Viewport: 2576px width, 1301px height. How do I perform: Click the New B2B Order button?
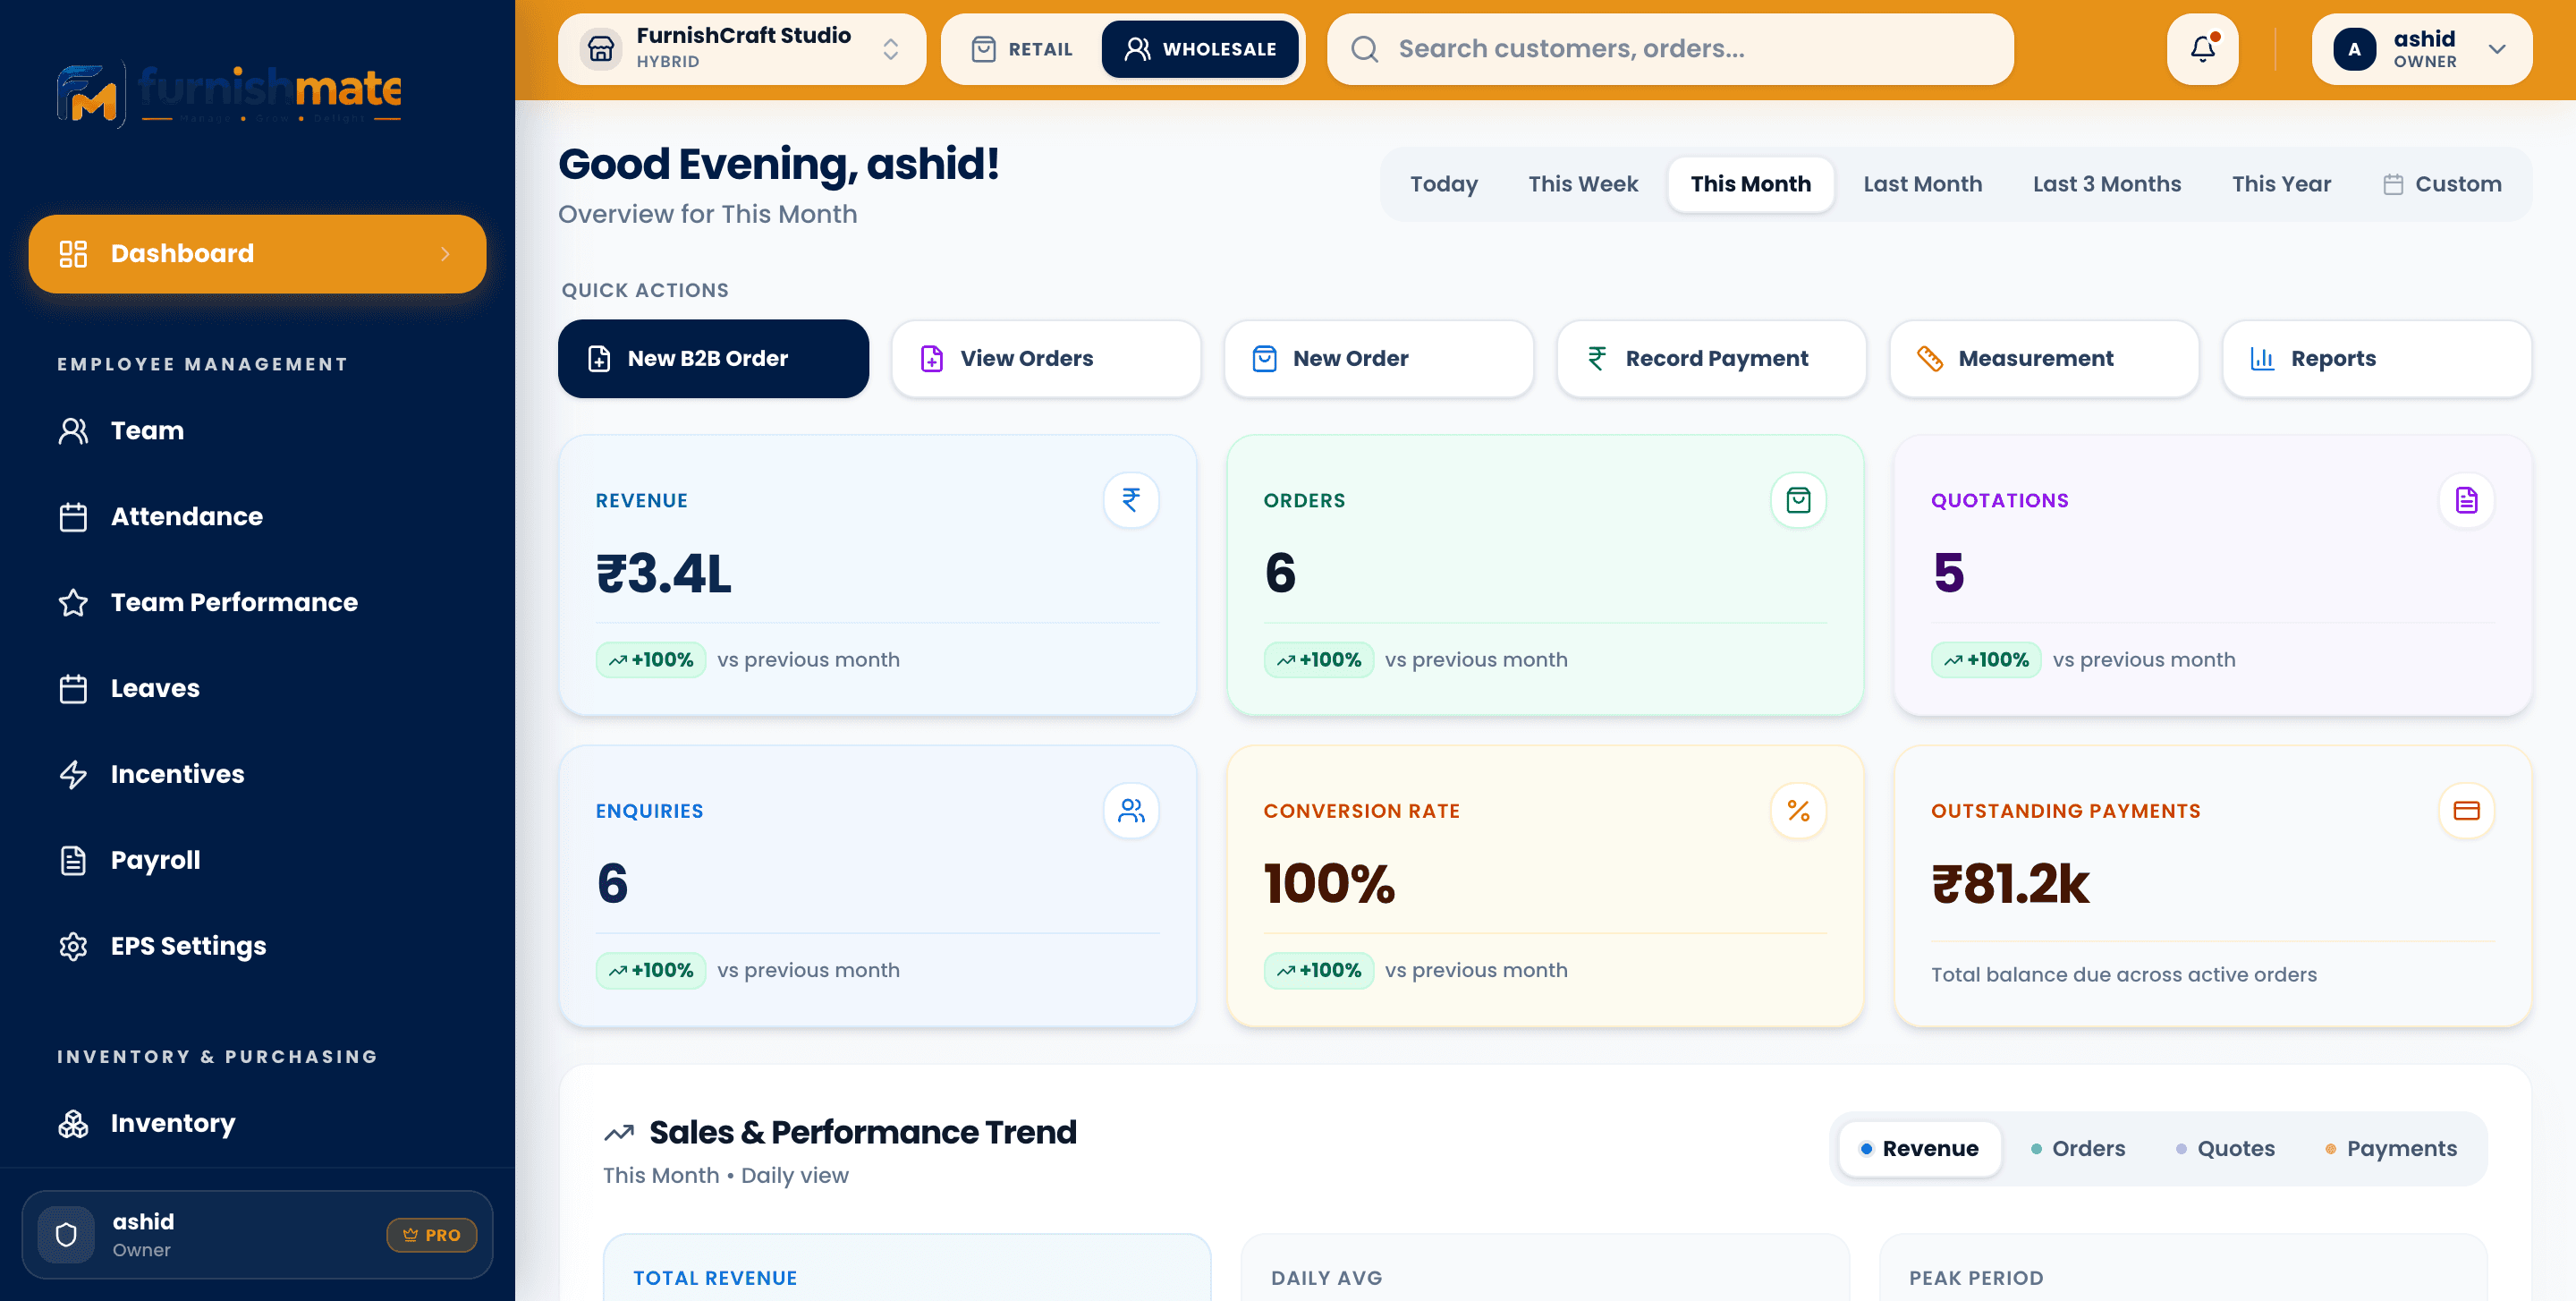pyautogui.click(x=713, y=358)
